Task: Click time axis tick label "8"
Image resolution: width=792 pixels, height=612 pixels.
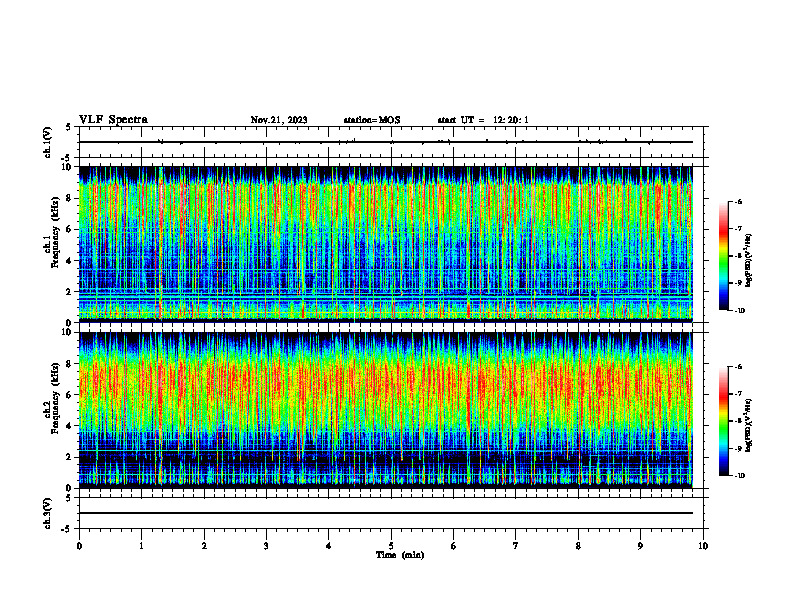Action: (578, 546)
